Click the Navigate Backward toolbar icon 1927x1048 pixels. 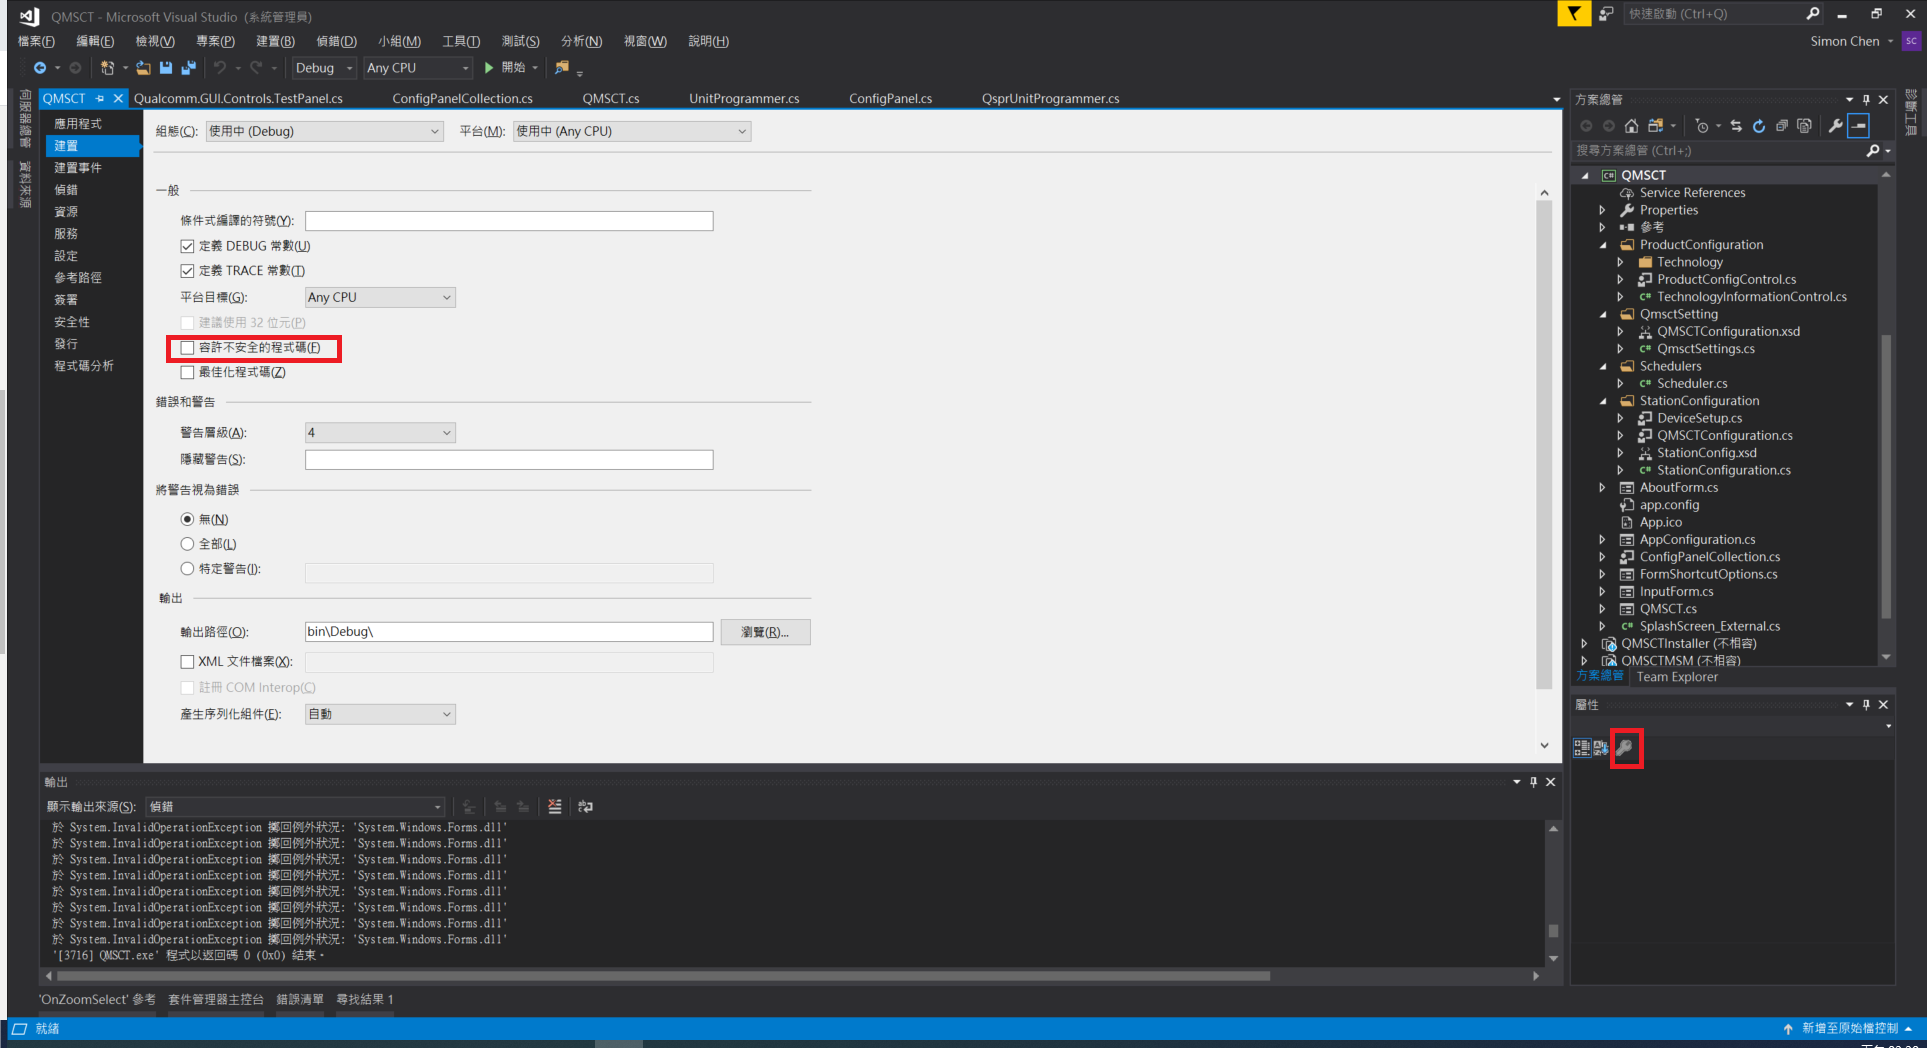tap(40, 68)
